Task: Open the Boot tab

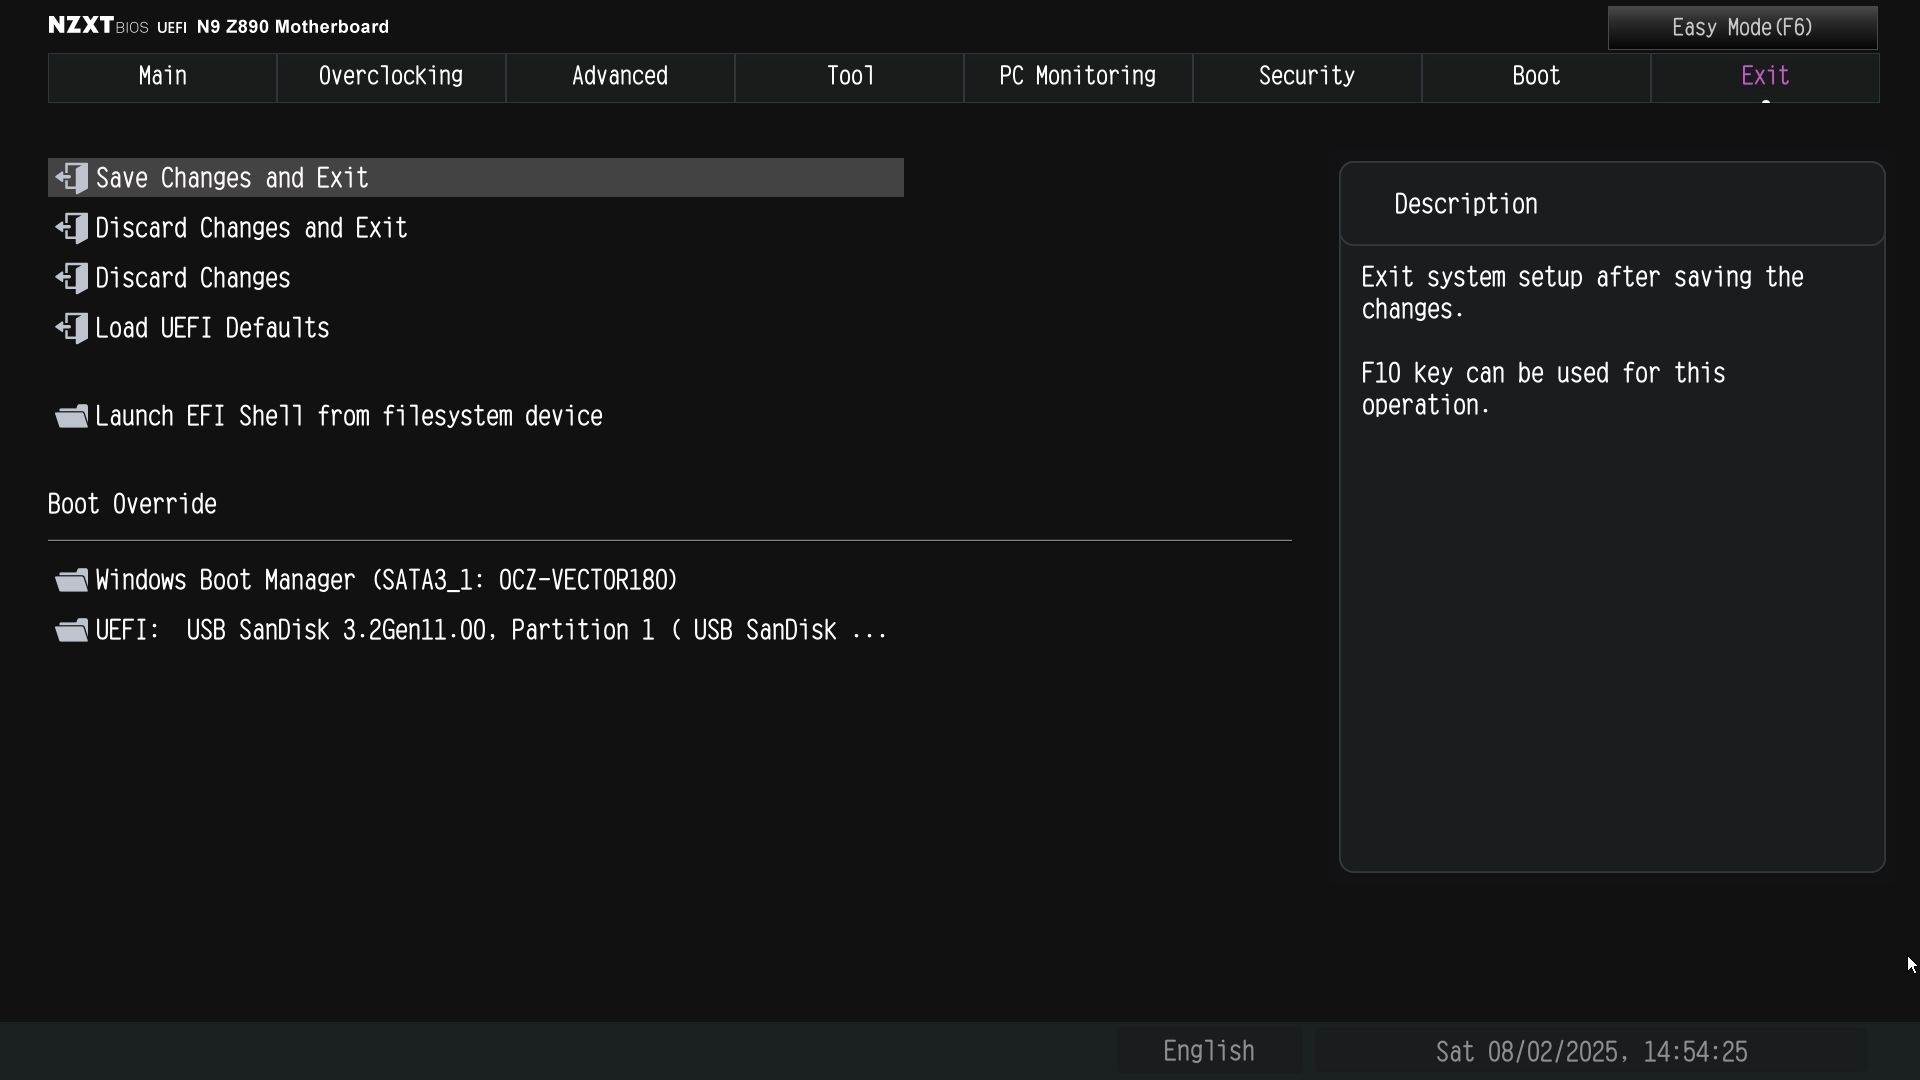Action: point(1536,77)
